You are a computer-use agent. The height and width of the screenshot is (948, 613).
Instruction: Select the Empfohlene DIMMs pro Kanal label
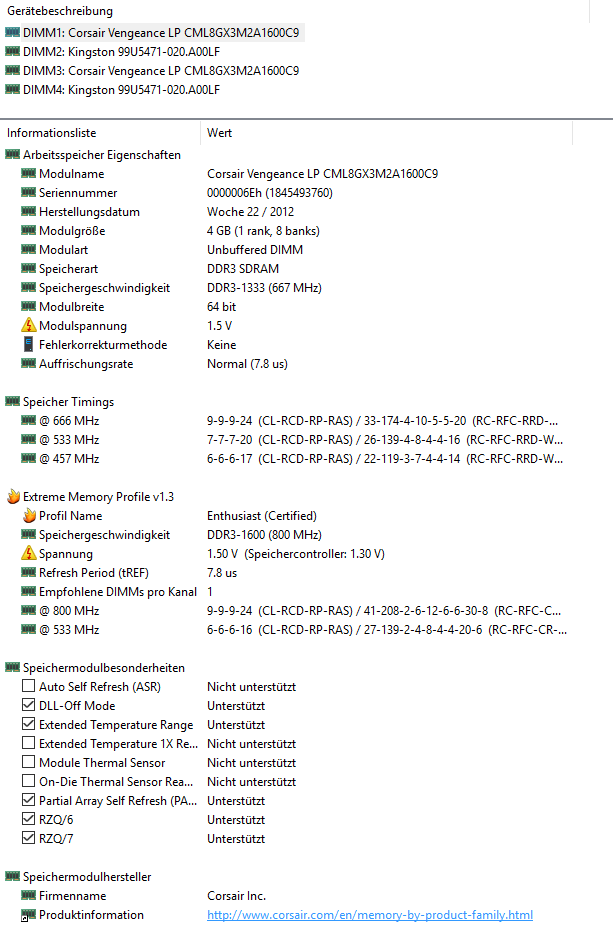click(118, 592)
